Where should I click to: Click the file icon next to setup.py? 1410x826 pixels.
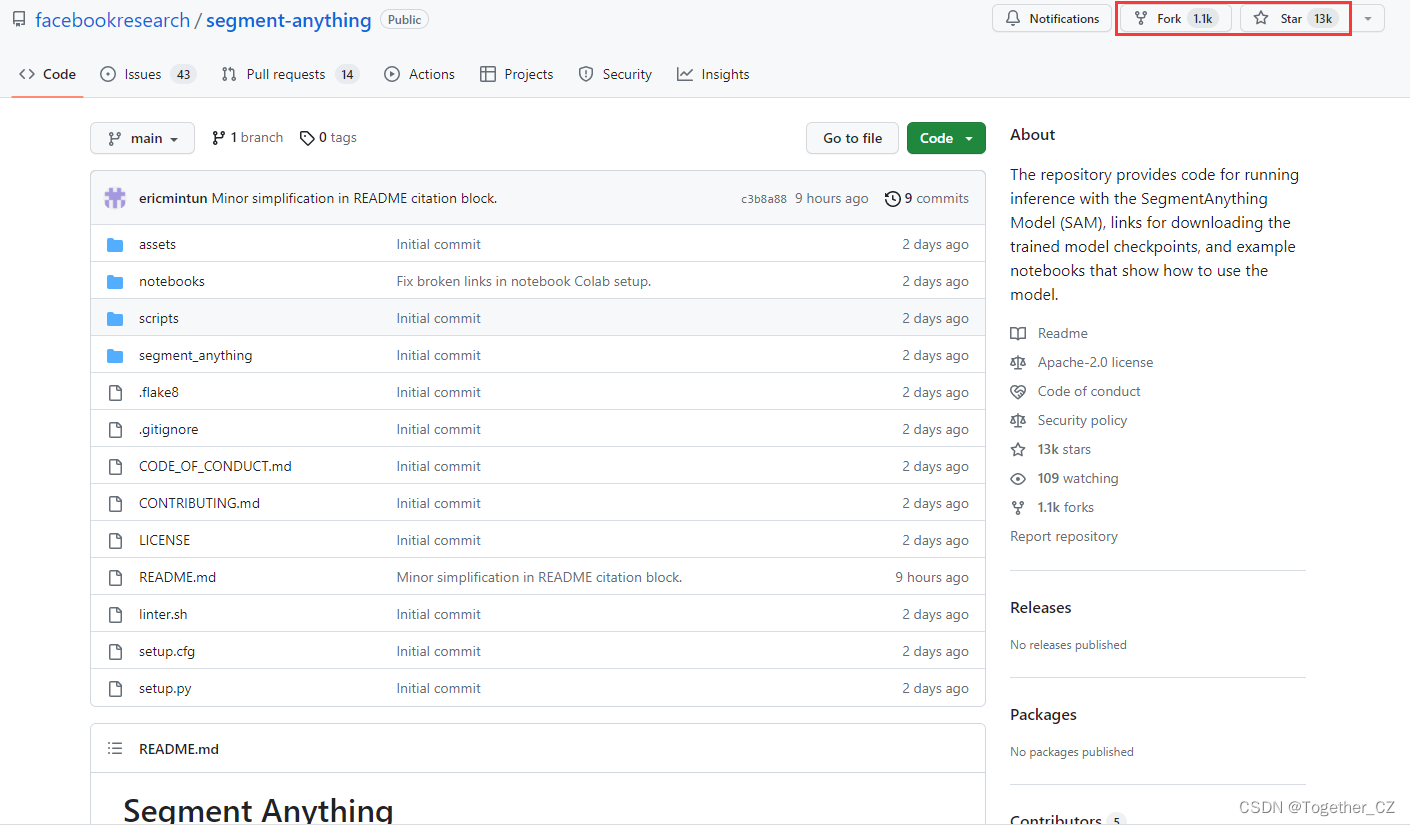coord(115,688)
